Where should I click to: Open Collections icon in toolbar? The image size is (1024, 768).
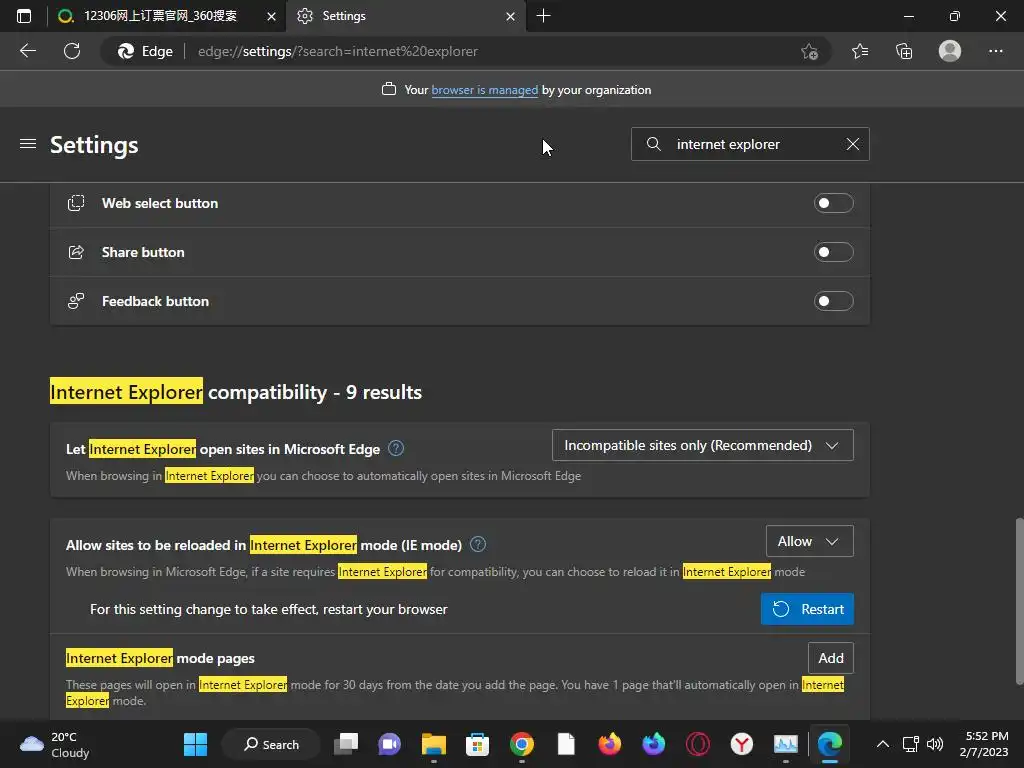[904, 51]
